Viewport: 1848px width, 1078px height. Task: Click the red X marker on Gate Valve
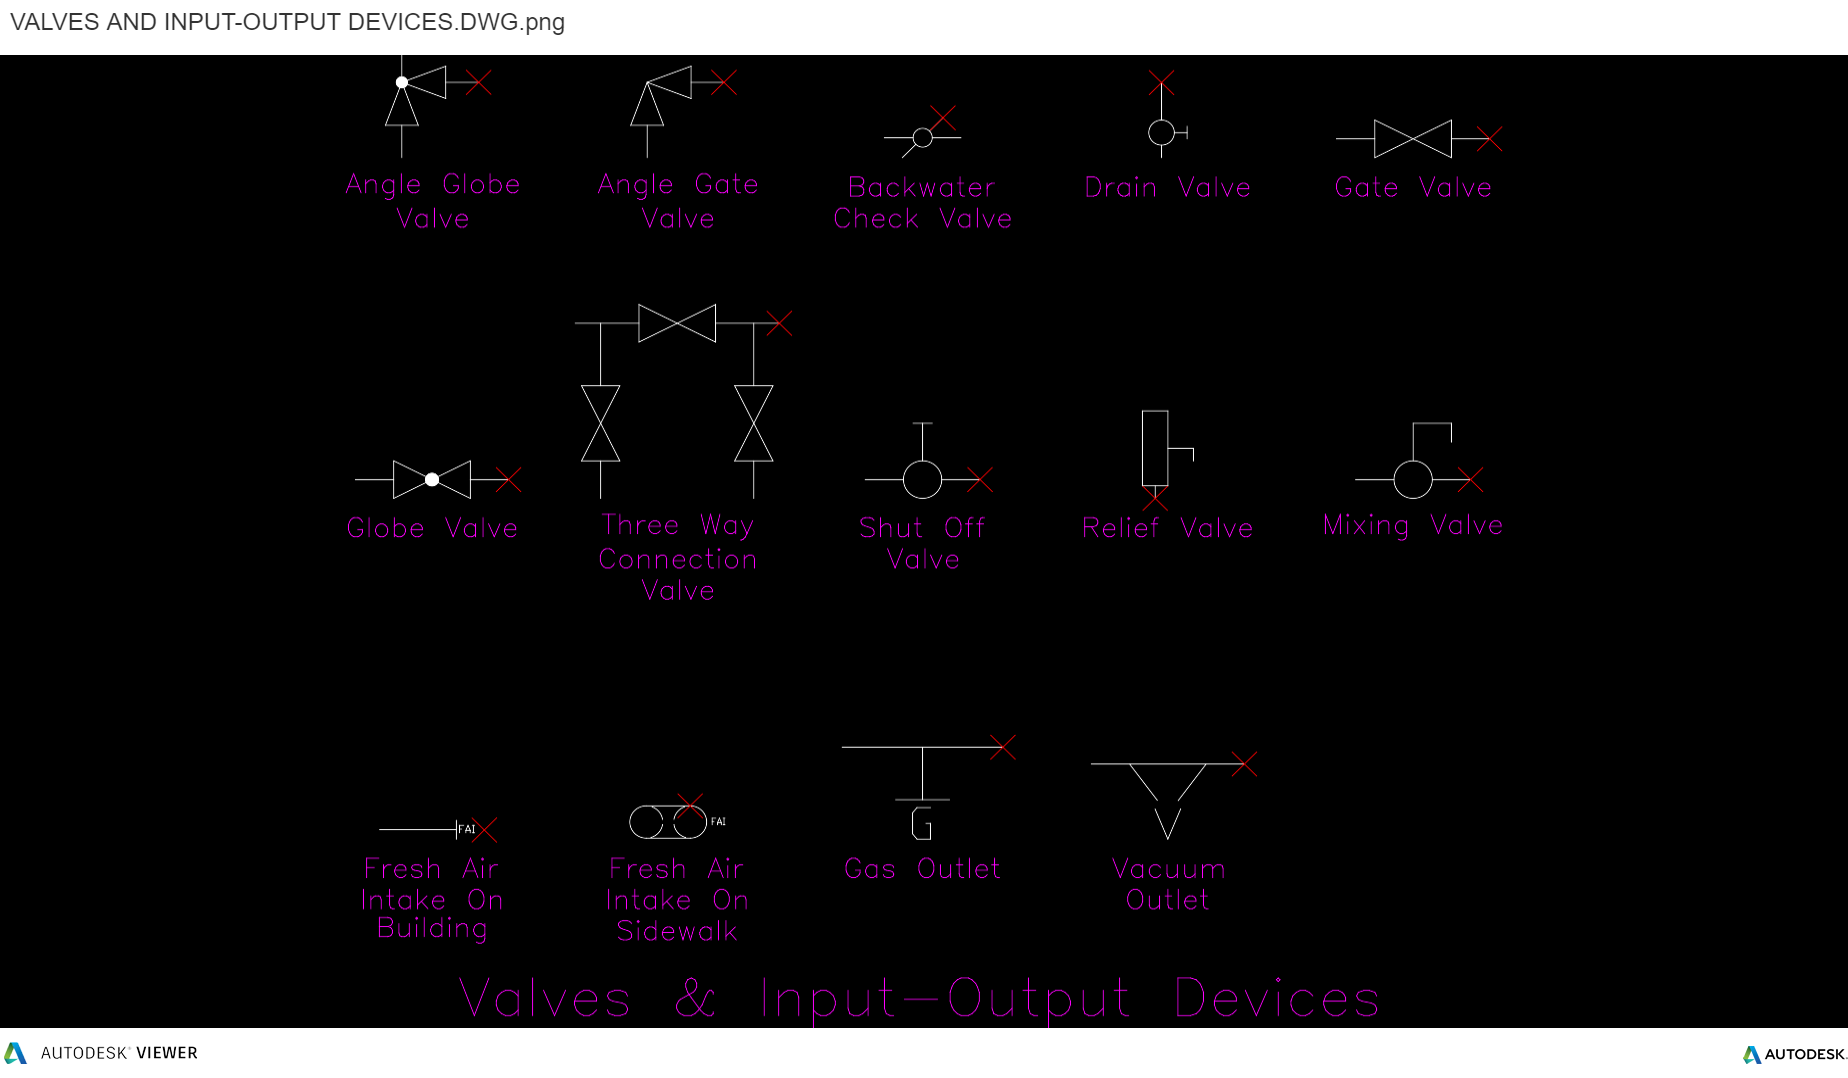[1489, 139]
